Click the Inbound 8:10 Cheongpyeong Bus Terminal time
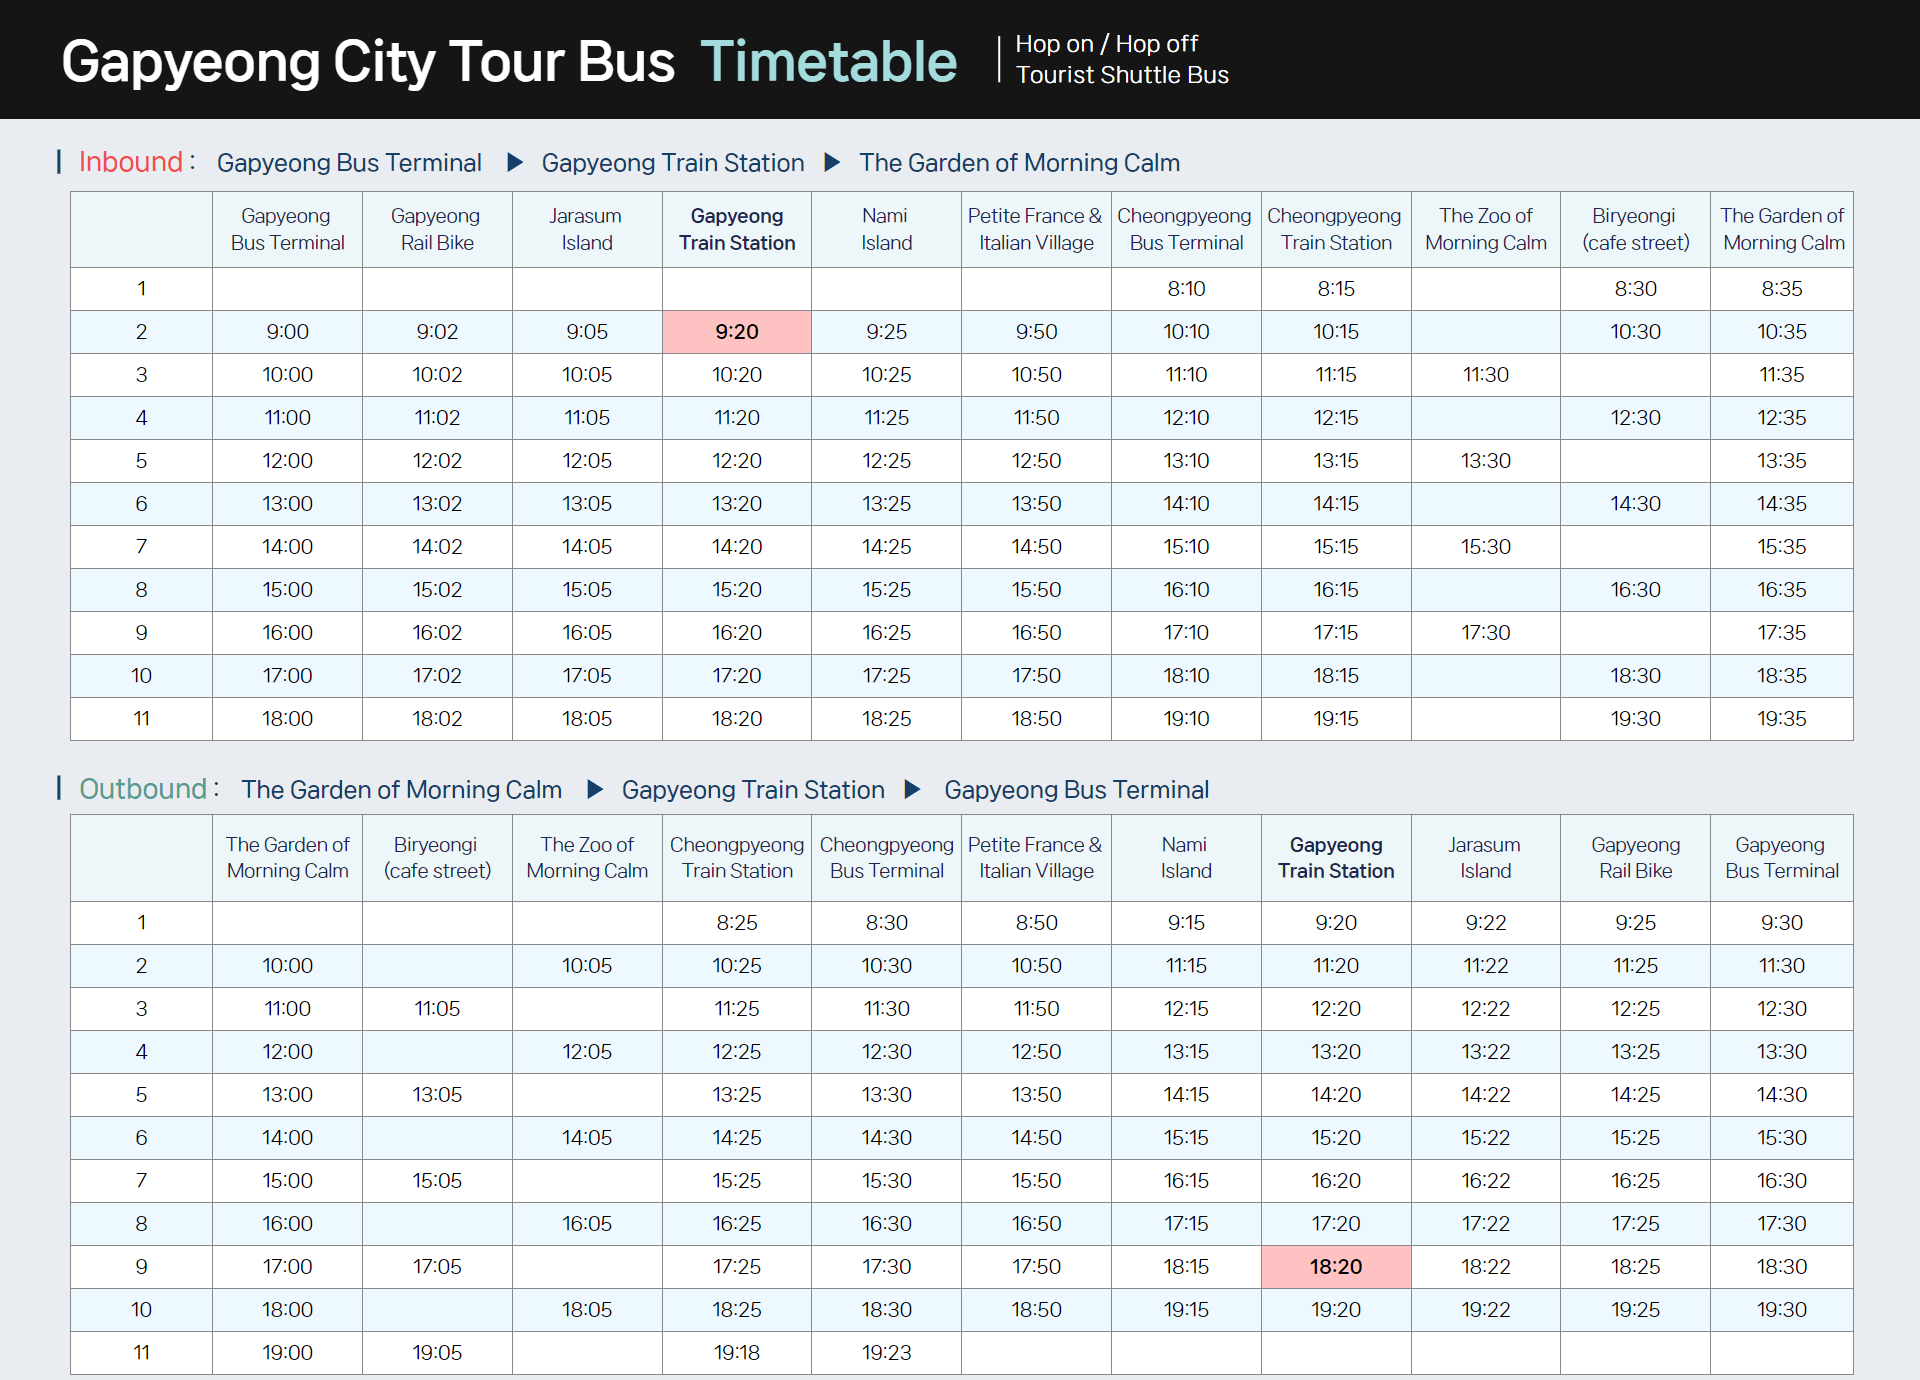 click(x=1186, y=289)
